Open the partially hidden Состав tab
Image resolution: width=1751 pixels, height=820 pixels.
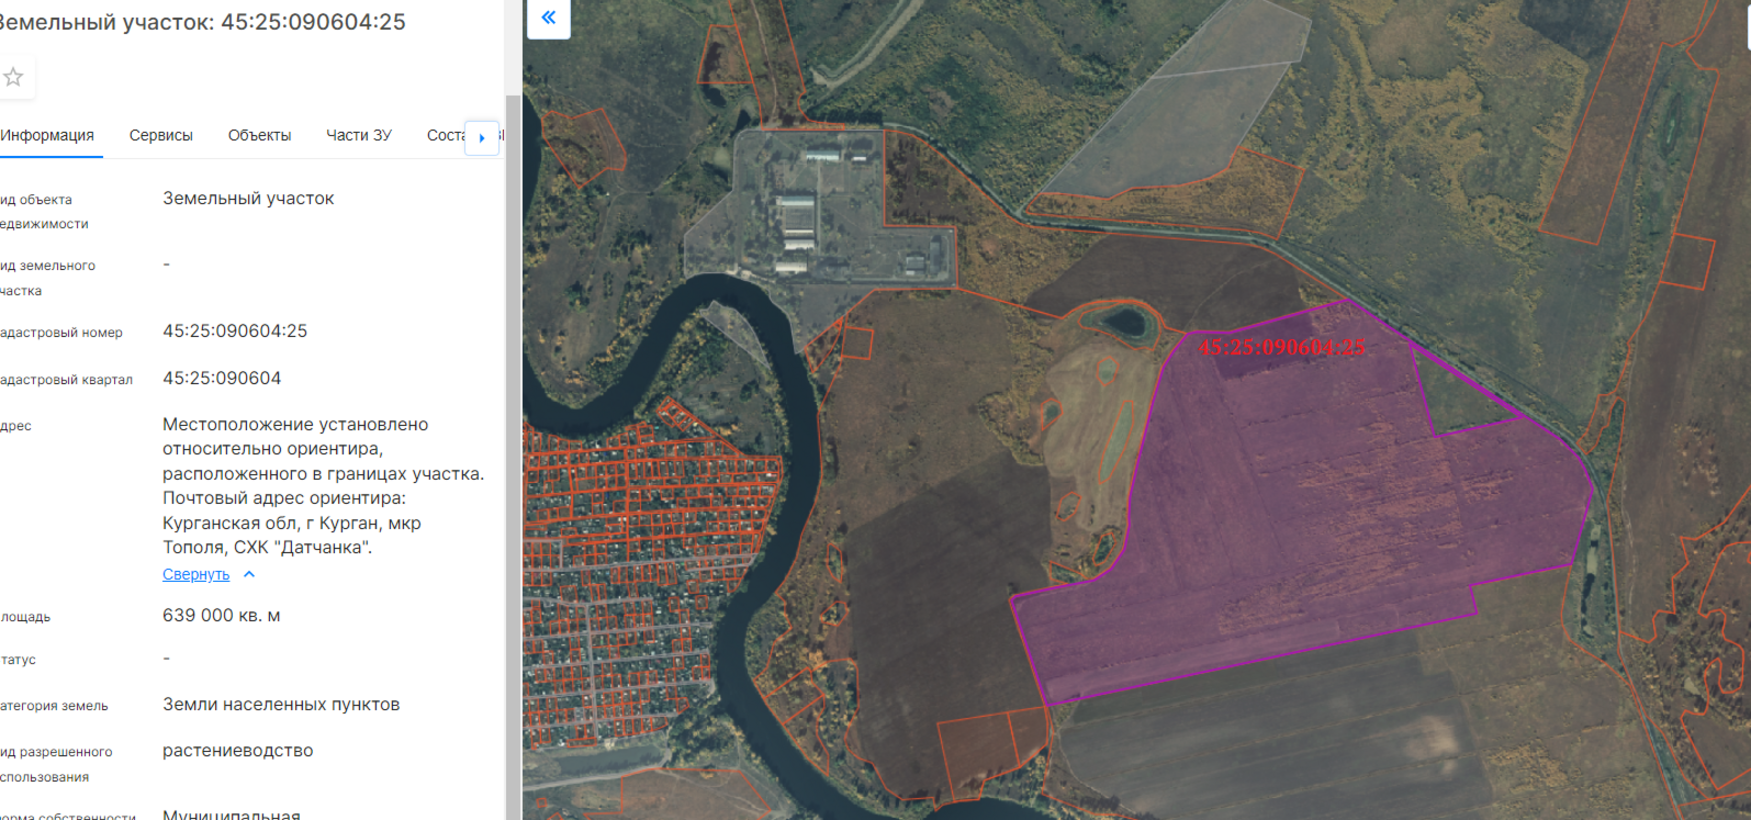[x=444, y=136]
